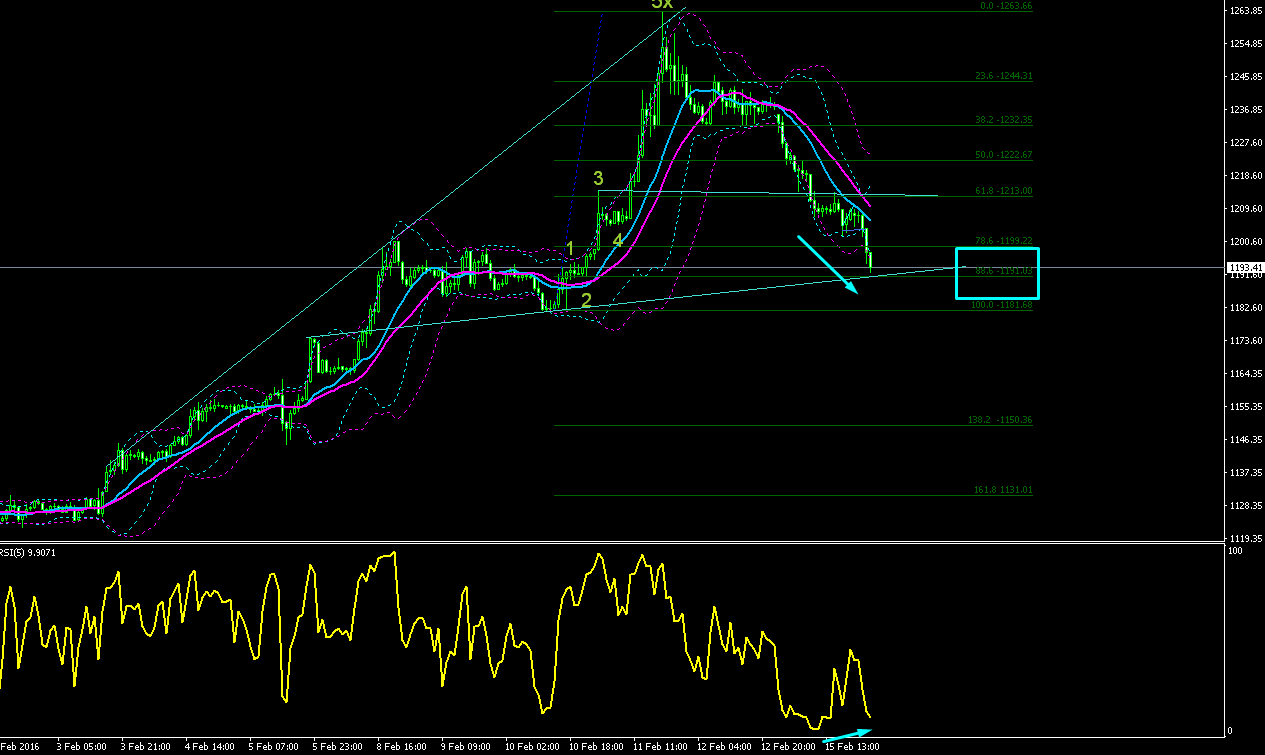
Task: Select the wave label 1 on the chart
Action: (x=570, y=248)
